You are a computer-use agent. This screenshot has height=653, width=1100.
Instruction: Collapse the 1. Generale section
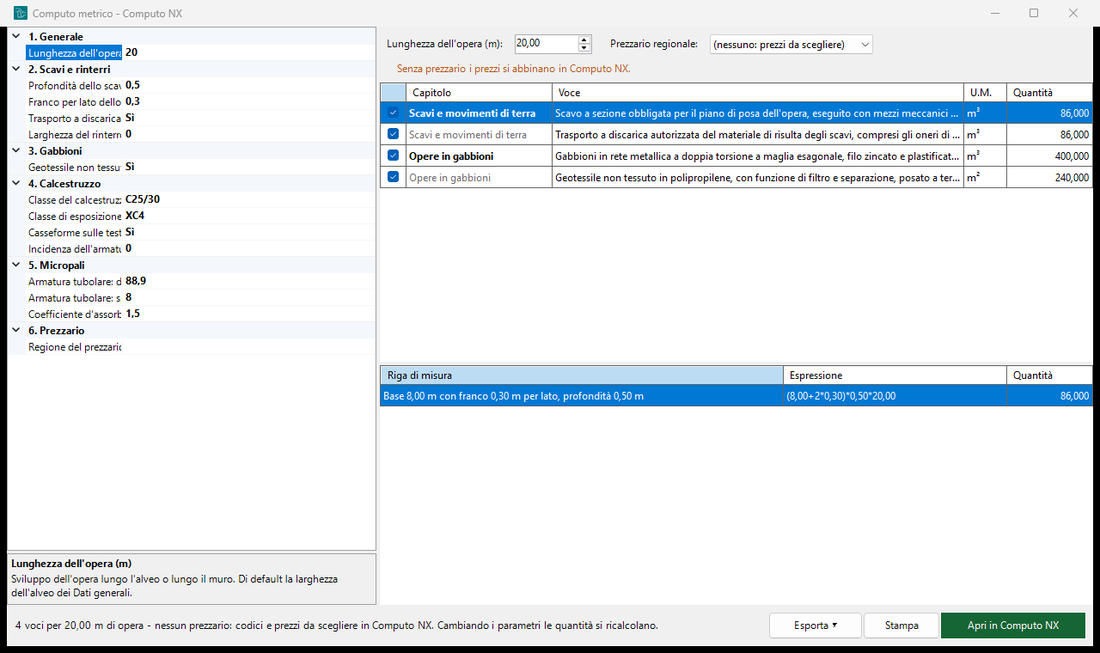[16, 36]
